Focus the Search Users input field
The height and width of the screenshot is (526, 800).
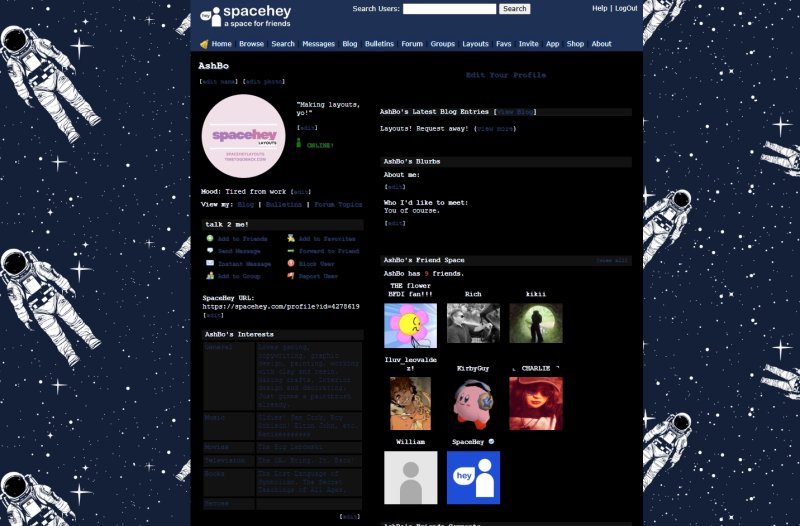click(449, 9)
